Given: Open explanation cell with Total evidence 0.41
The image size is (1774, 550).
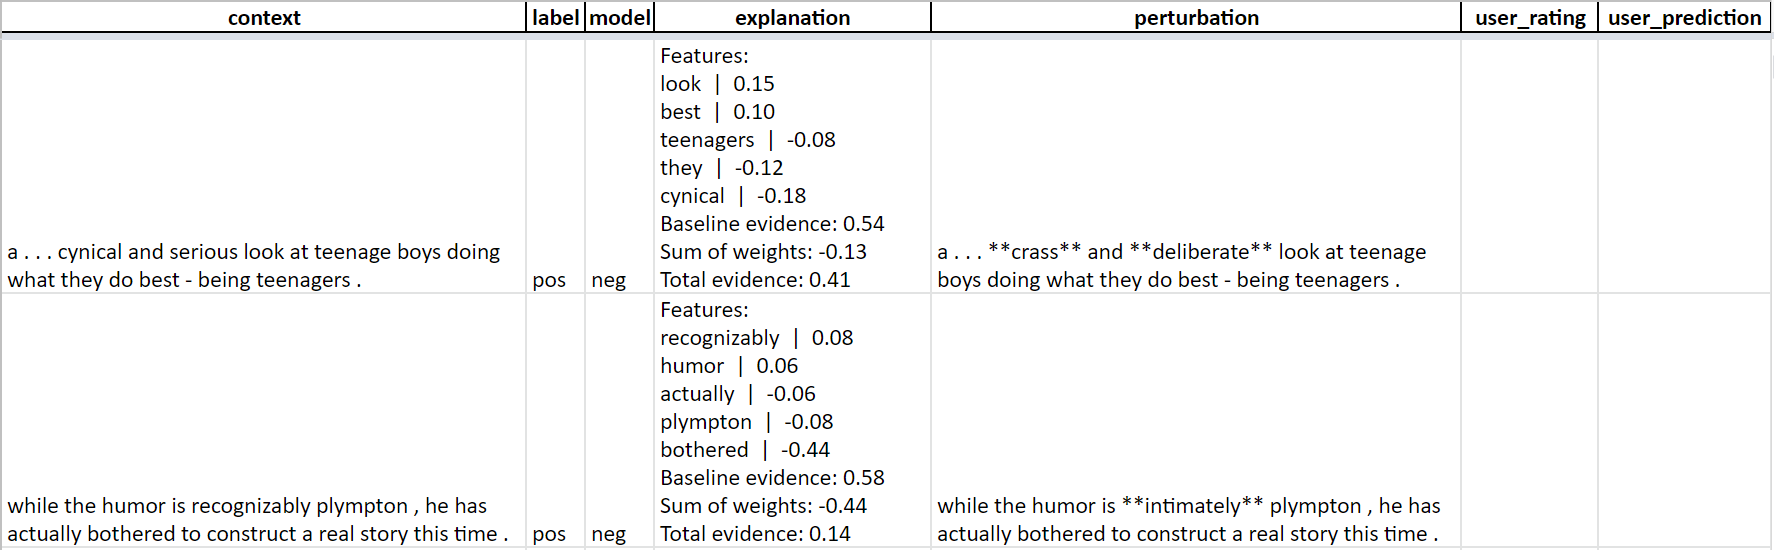Looking at the screenshot, I should pos(792,166).
